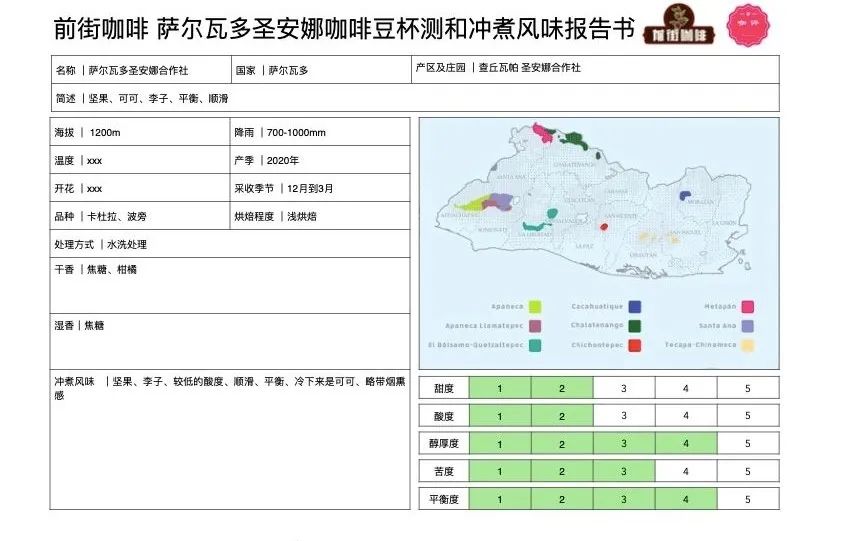Screen dimensions: 842x541
Task: Click the Apaneca yellow-green legend swatch
Action: point(535,307)
